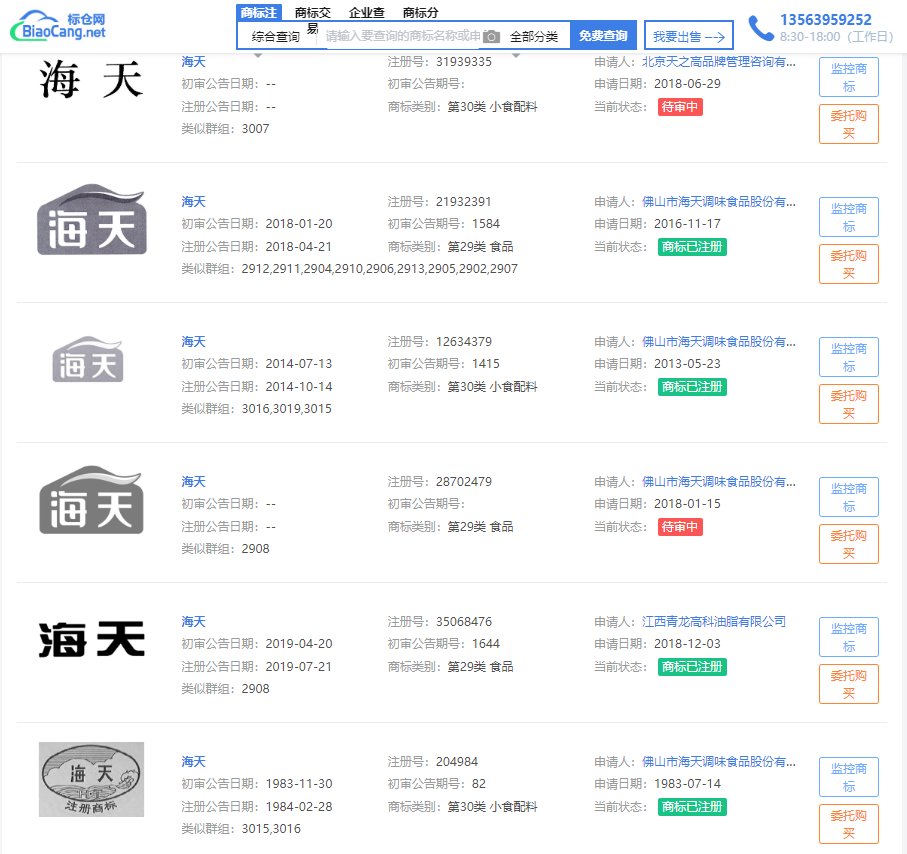This screenshot has height=854, width=907.
Task: Open the 海天 title link for 21932391
Action: click(193, 201)
